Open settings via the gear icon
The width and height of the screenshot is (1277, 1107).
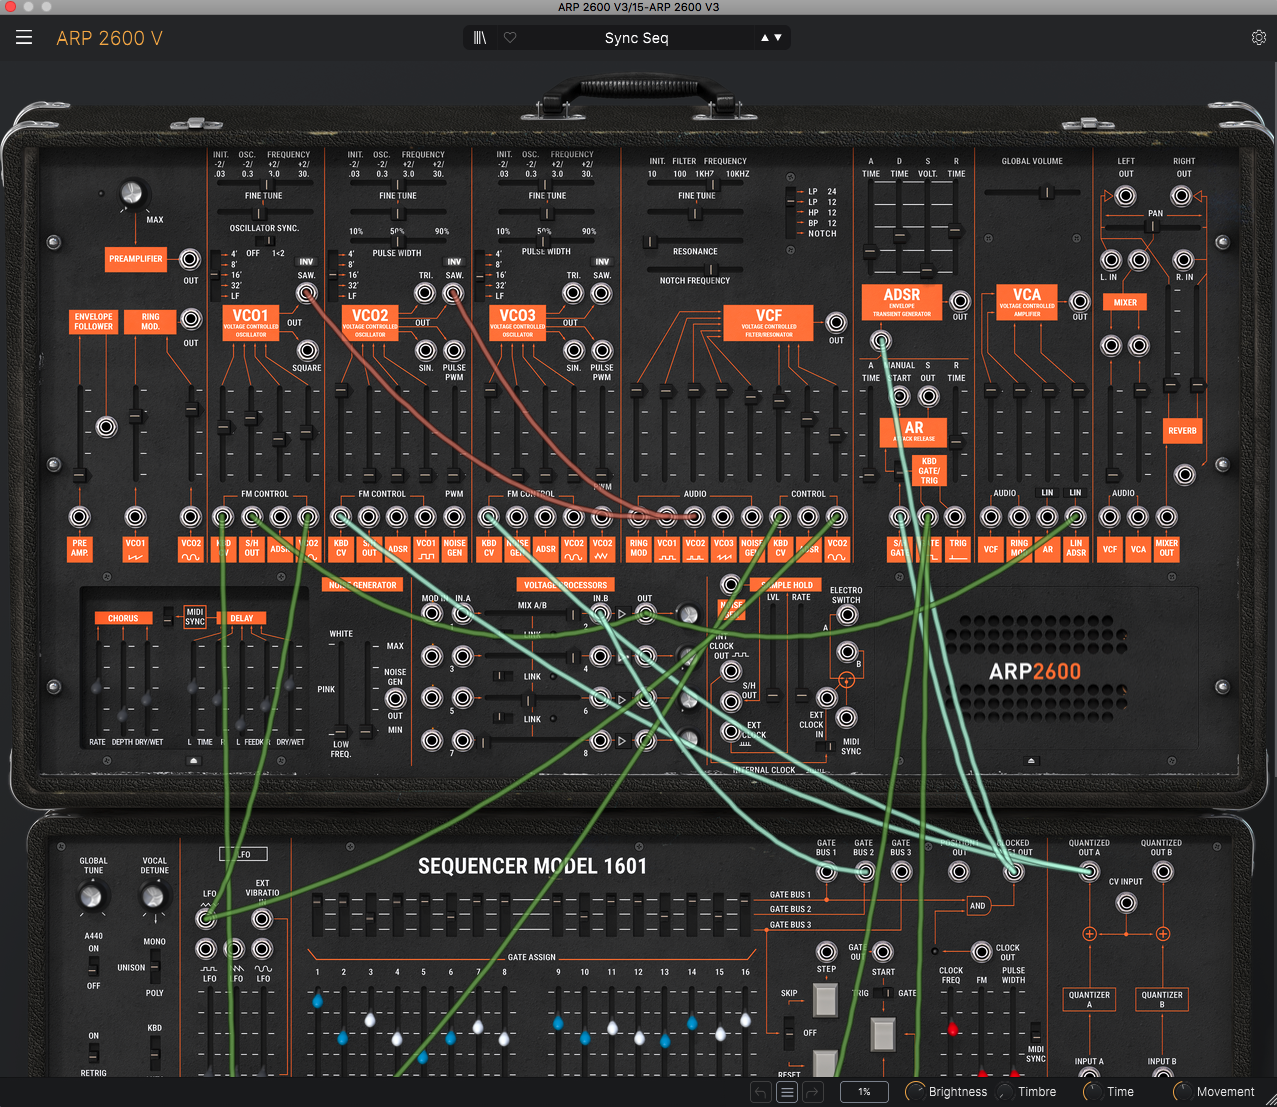pos(1259,38)
